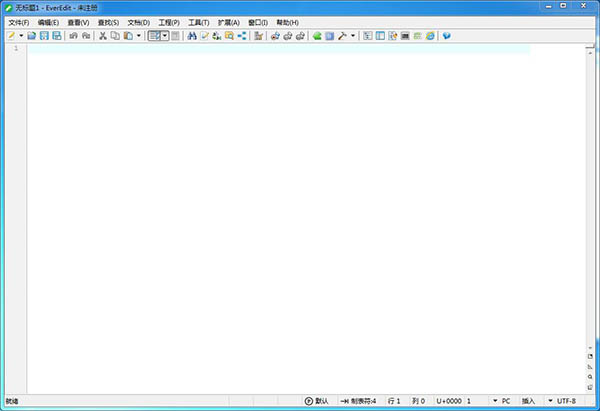
Task: Toggle insert mode 插入 in status bar
Action: [529, 401]
